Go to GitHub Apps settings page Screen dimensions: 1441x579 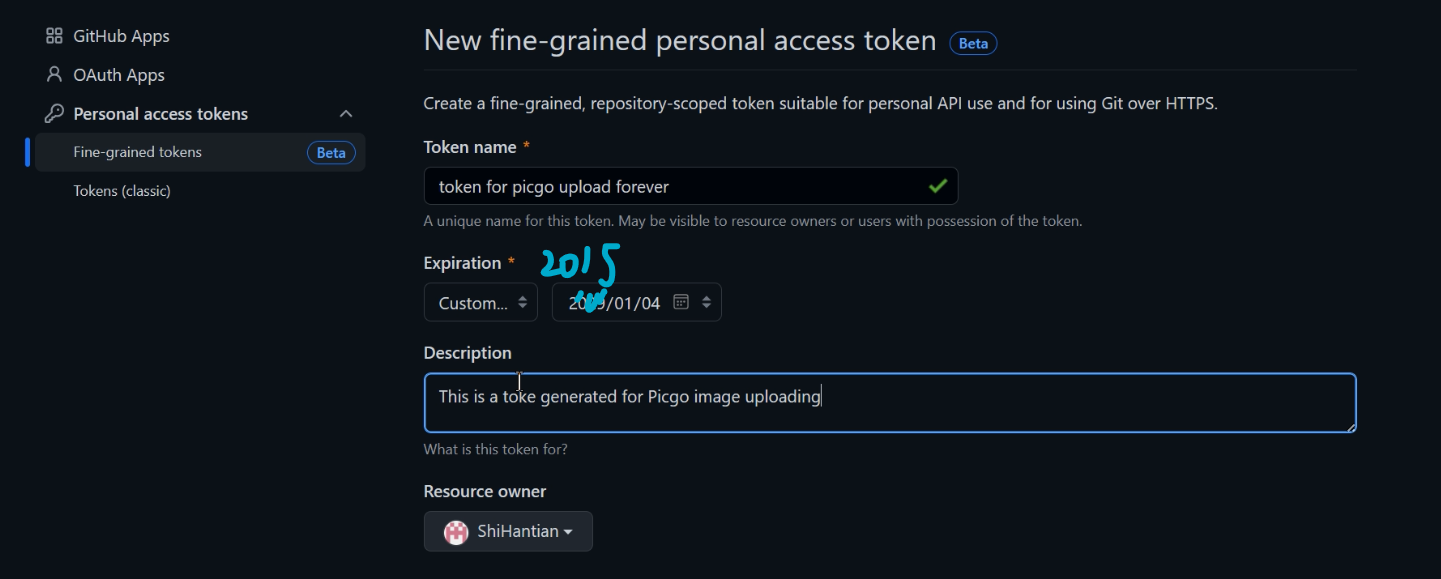(x=121, y=36)
